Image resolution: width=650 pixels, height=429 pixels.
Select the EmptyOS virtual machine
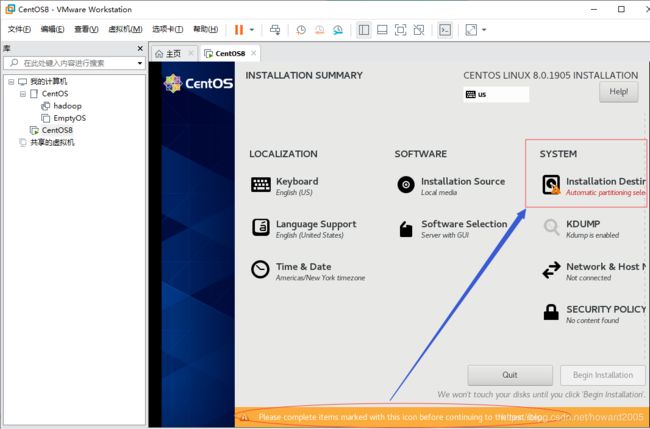coord(70,118)
